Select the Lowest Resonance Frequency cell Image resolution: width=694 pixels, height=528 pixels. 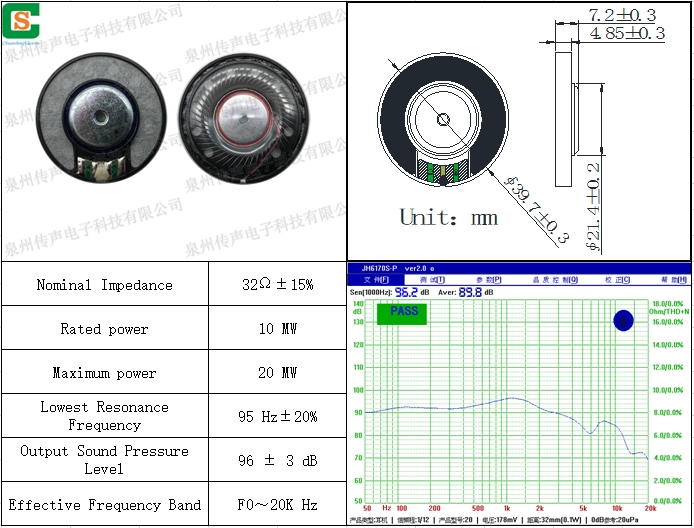pyautogui.click(x=105, y=416)
